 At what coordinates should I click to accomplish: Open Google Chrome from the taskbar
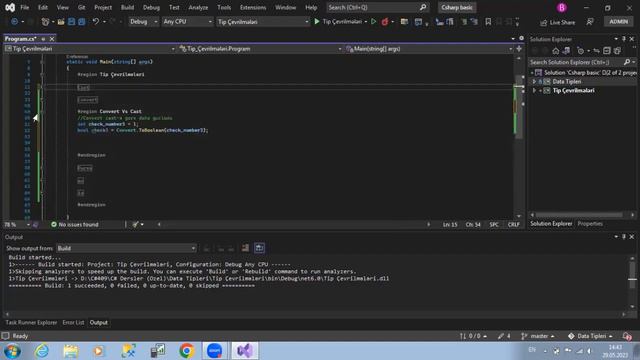(187, 351)
